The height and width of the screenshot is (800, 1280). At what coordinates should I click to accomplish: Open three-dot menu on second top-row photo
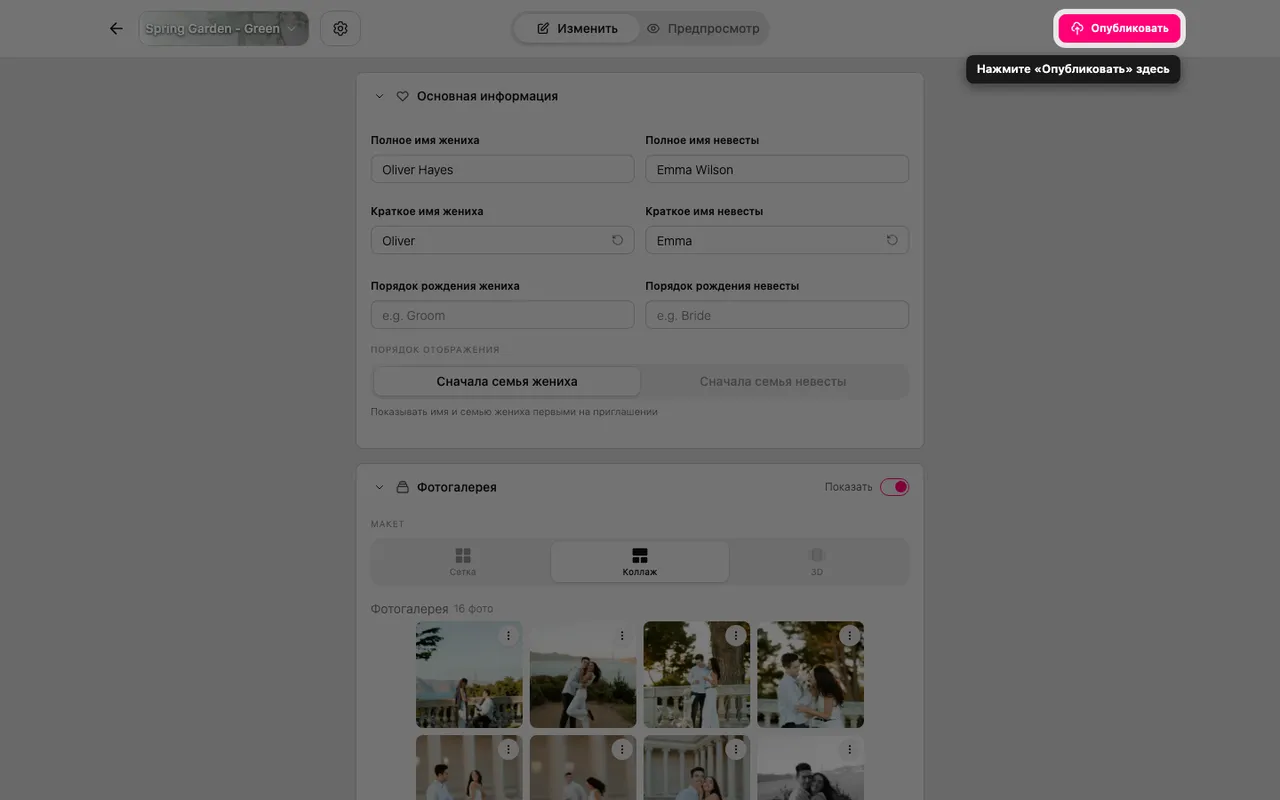622,635
